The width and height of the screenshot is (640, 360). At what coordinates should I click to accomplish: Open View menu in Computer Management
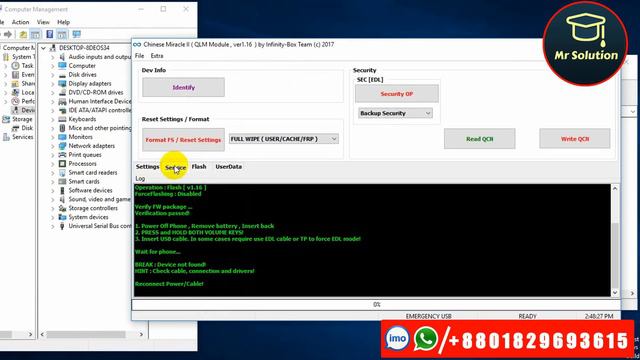43,22
